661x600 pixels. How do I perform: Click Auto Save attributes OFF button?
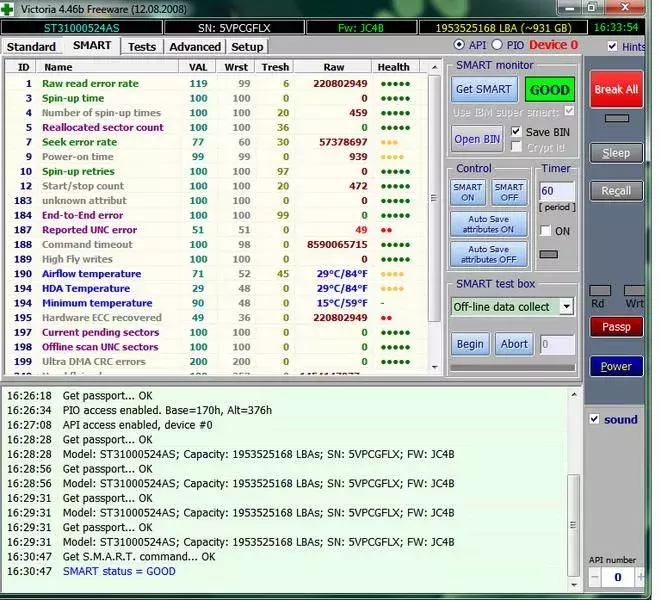(489, 254)
